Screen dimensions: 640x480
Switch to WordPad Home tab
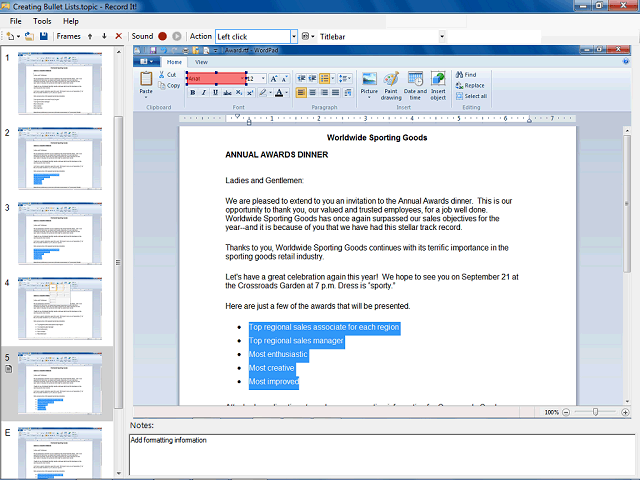174,62
